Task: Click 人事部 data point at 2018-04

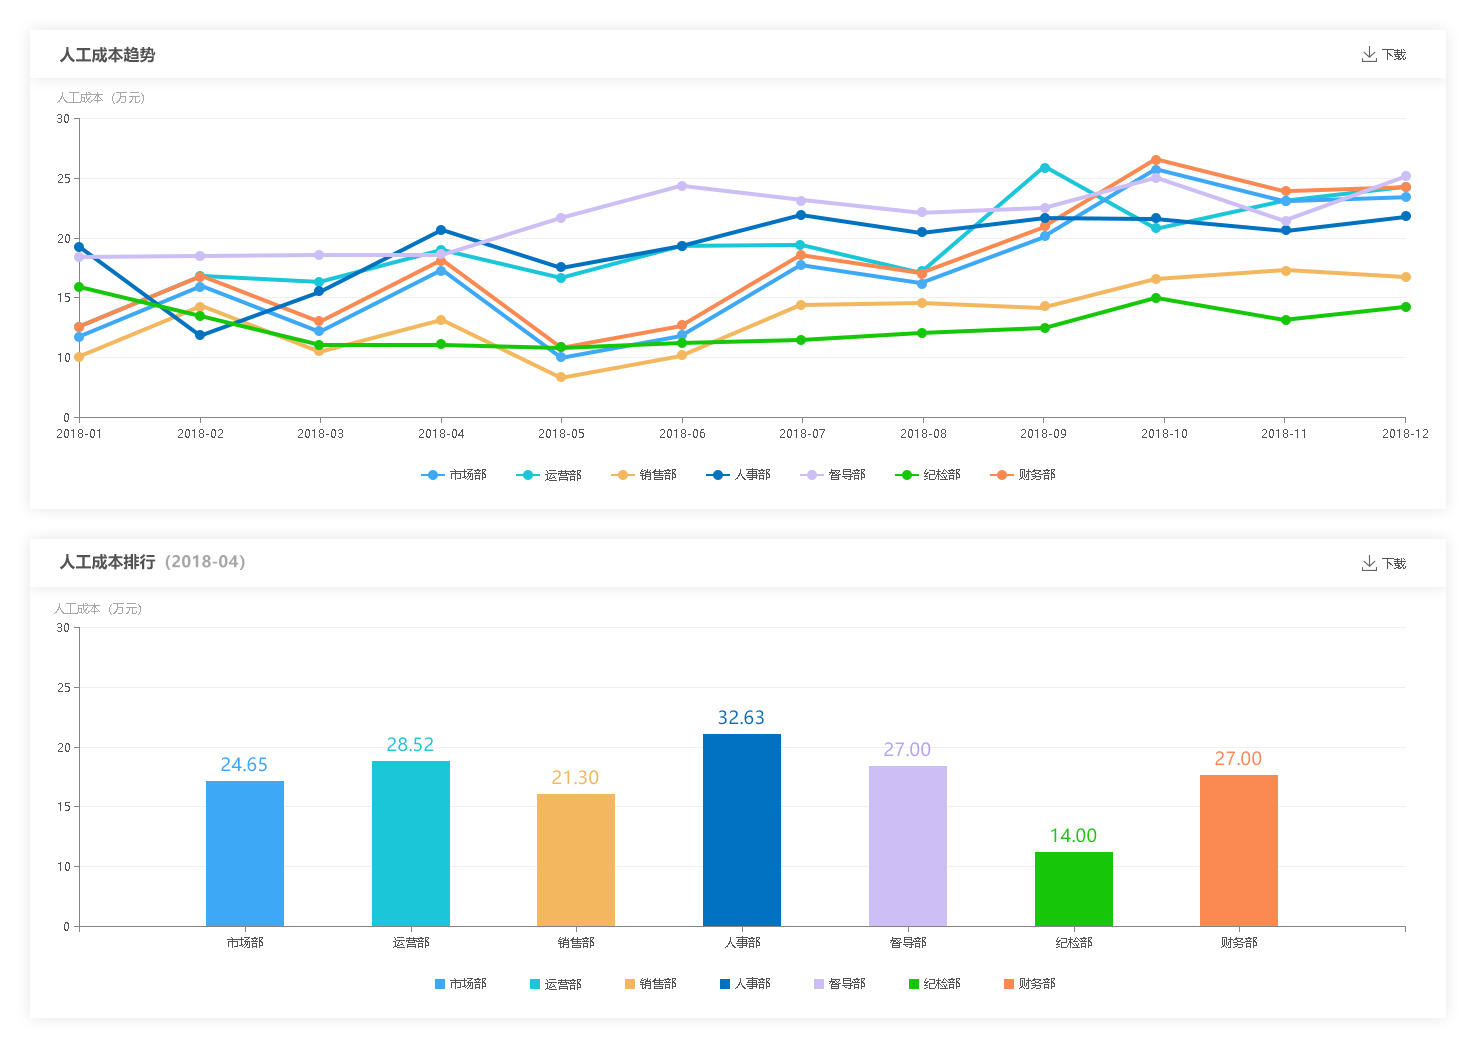Action: (x=441, y=230)
